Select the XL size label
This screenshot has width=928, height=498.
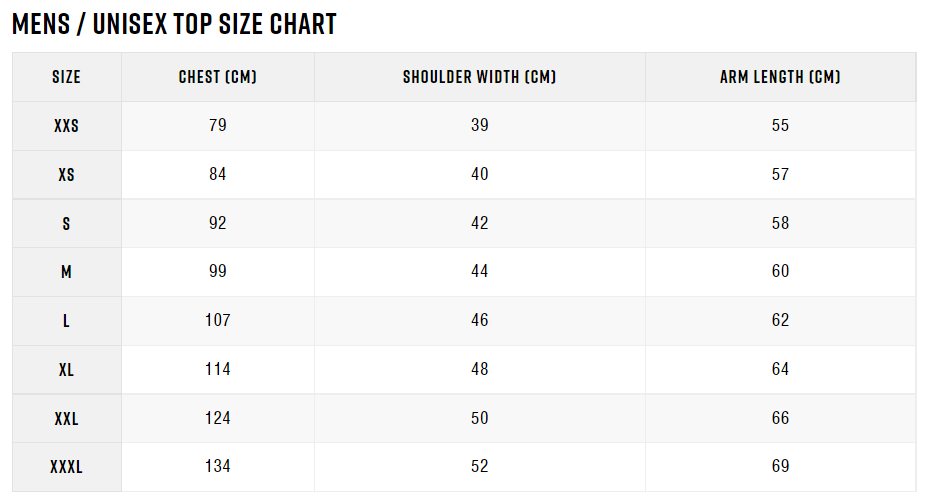point(66,370)
